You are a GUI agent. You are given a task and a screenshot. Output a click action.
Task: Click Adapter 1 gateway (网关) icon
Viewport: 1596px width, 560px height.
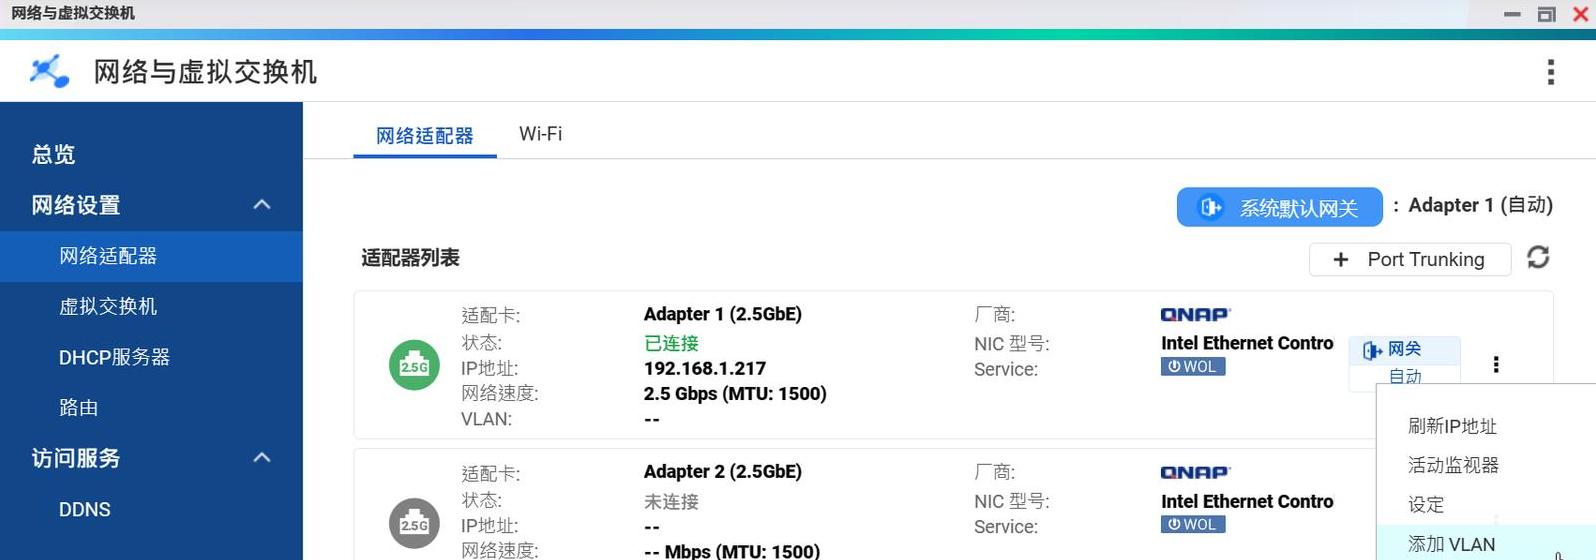tap(1372, 350)
